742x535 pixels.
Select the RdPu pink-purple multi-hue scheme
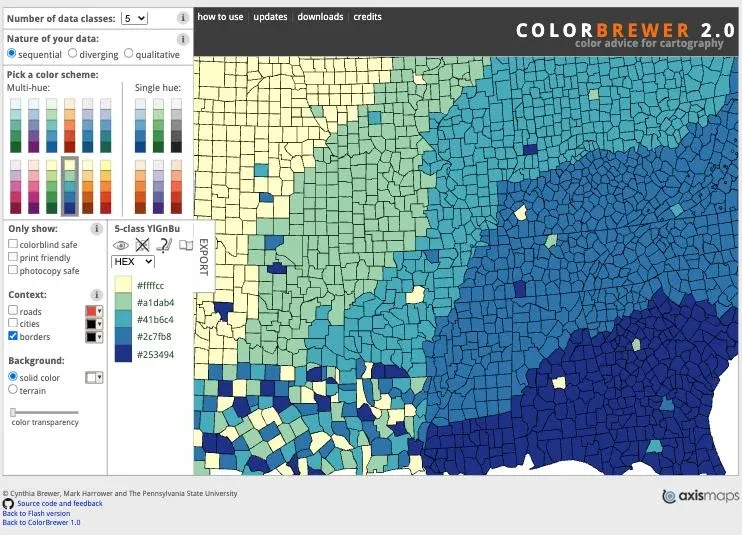[34, 187]
